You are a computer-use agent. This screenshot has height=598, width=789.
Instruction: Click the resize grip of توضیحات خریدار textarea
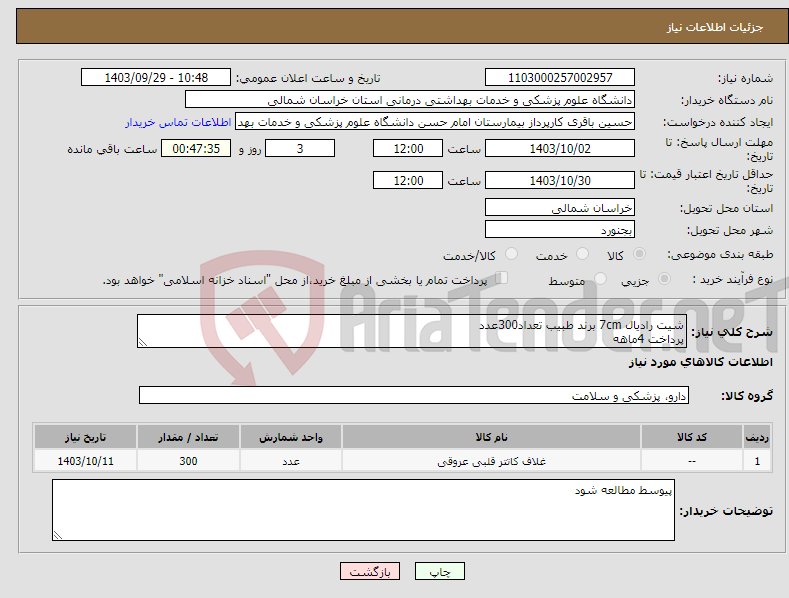(x=58, y=535)
